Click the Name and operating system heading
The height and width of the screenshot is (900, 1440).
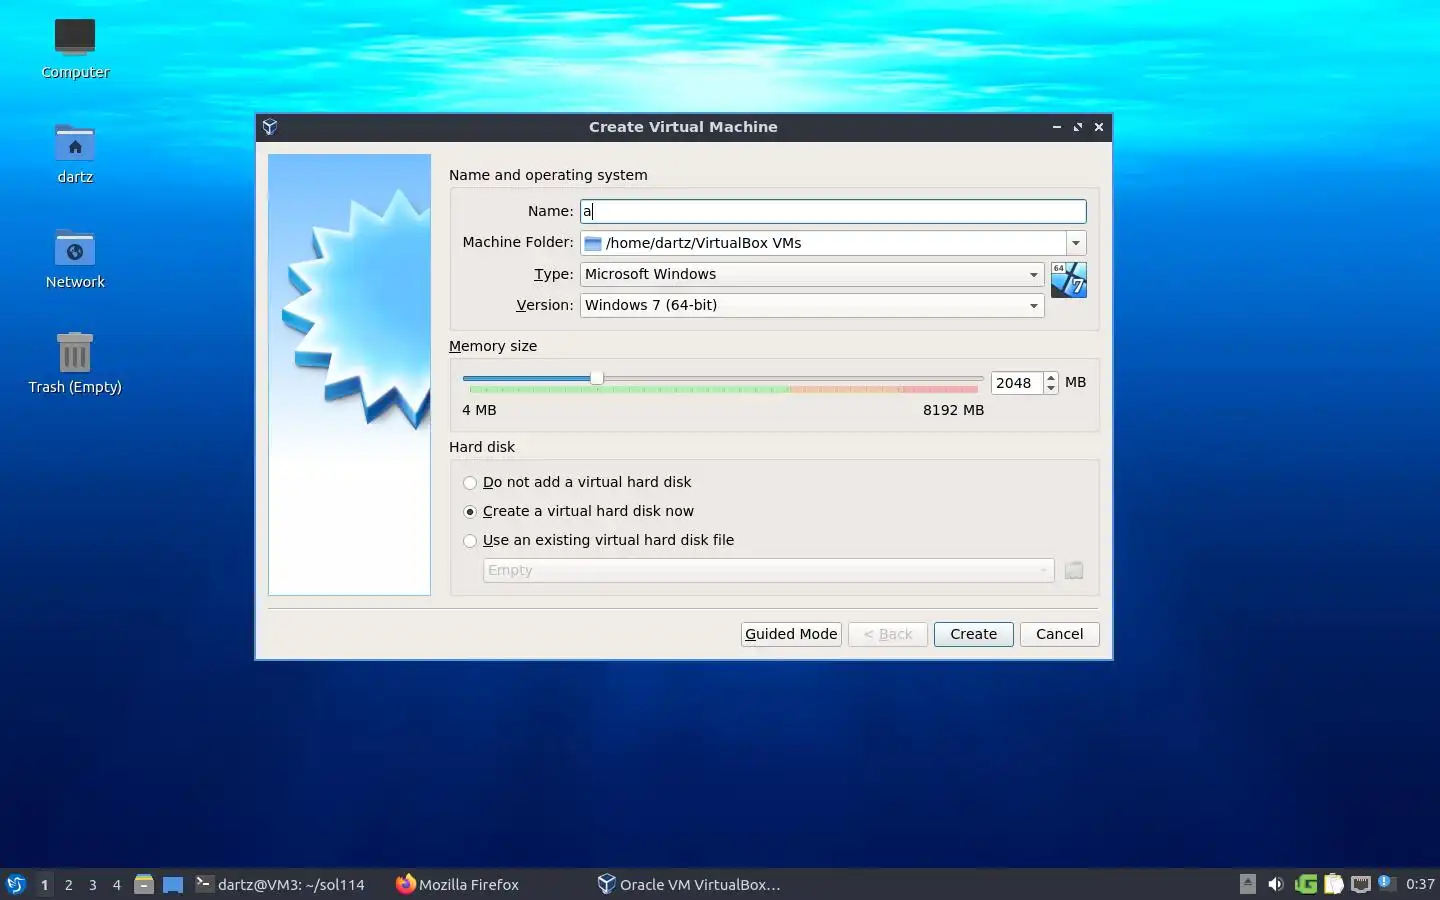click(548, 175)
